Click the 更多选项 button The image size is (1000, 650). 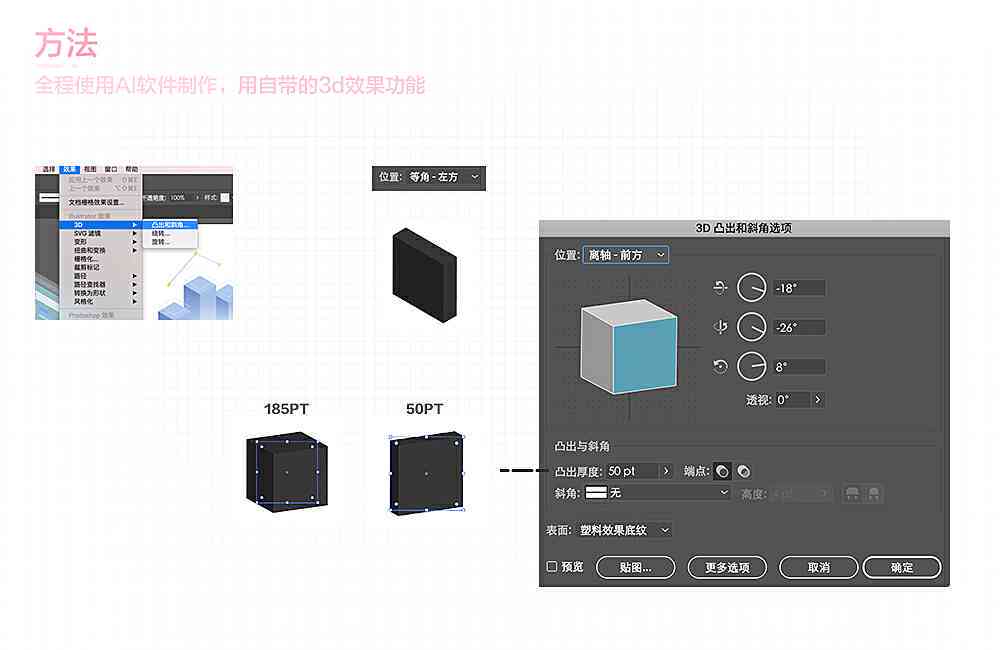[727, 567]
